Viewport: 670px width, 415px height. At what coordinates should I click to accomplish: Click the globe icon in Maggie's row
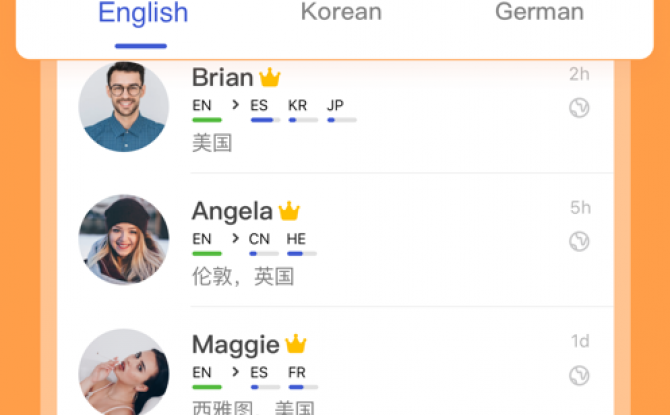coord(579,375)
